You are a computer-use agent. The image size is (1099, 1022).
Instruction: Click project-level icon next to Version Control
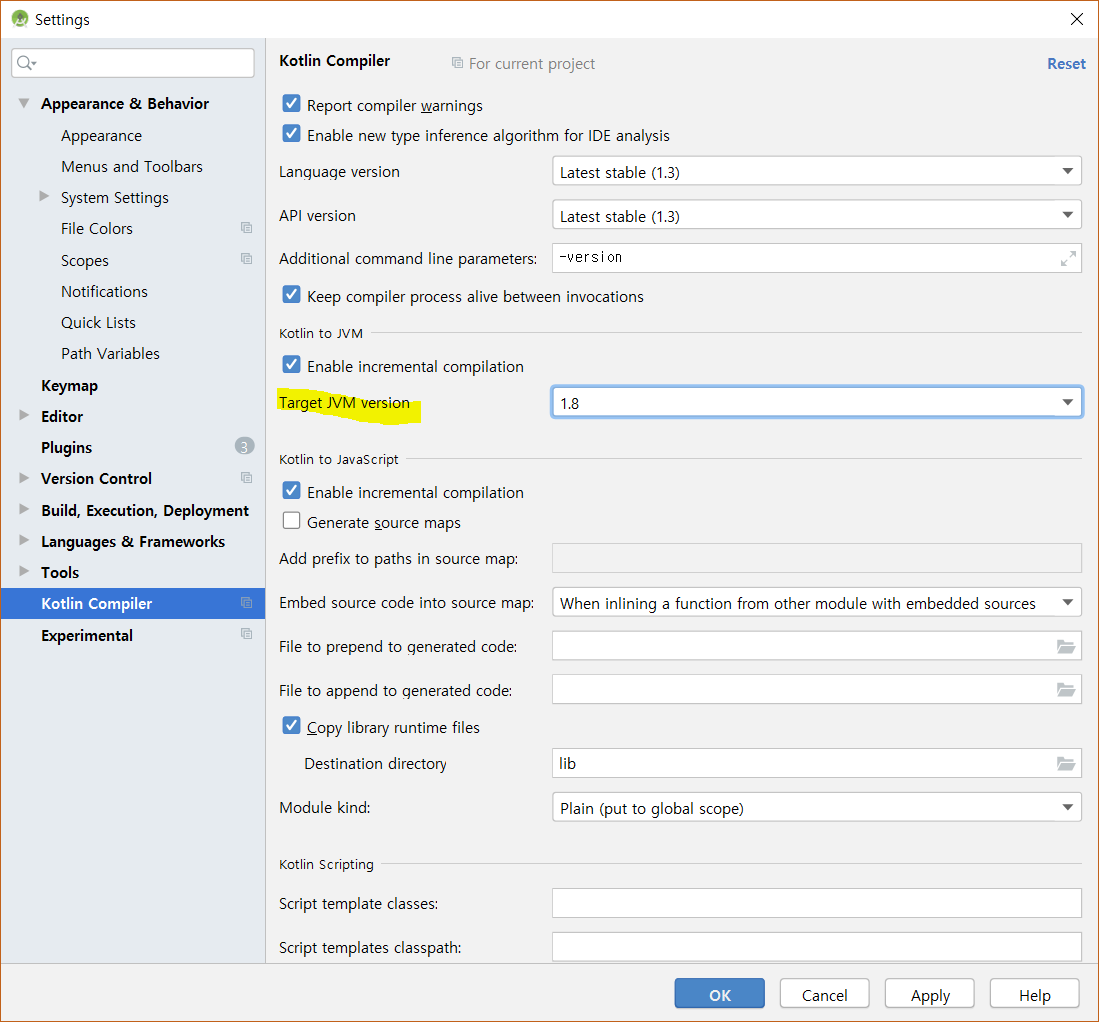click(247, 477)
